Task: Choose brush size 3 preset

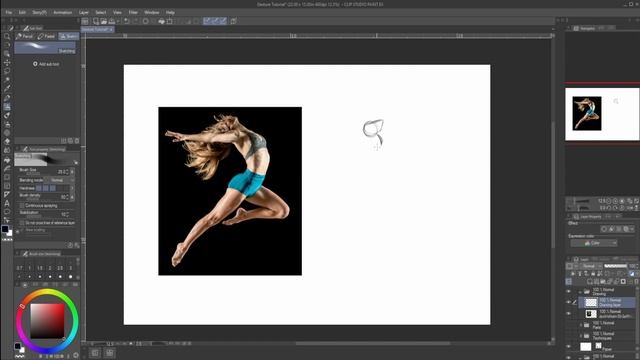Action: pos(71,271)
